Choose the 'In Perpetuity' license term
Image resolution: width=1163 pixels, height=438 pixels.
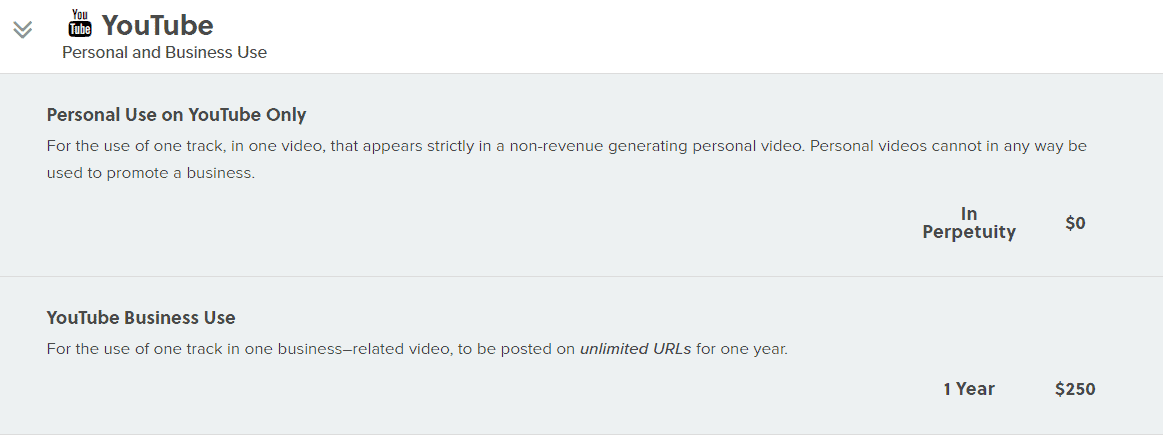(x=968, y=223)
